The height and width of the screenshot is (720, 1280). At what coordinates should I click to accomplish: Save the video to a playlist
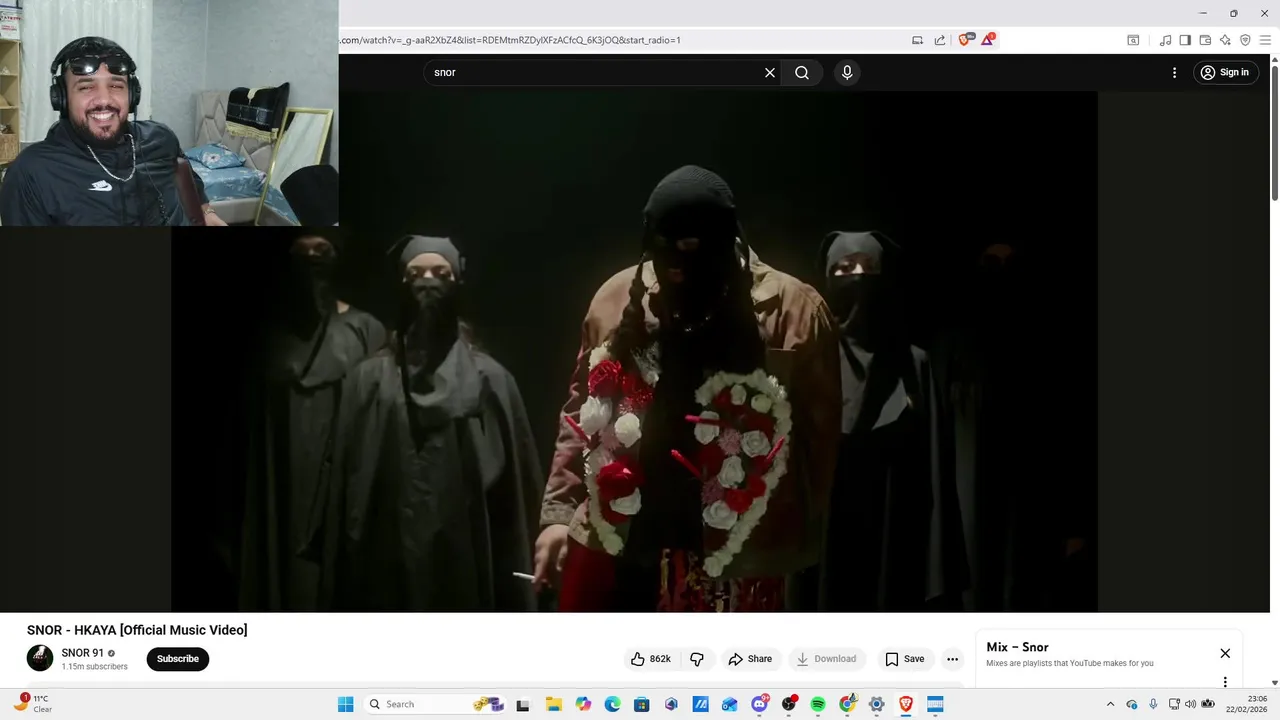pyautogui.click(x=904, y=659)
